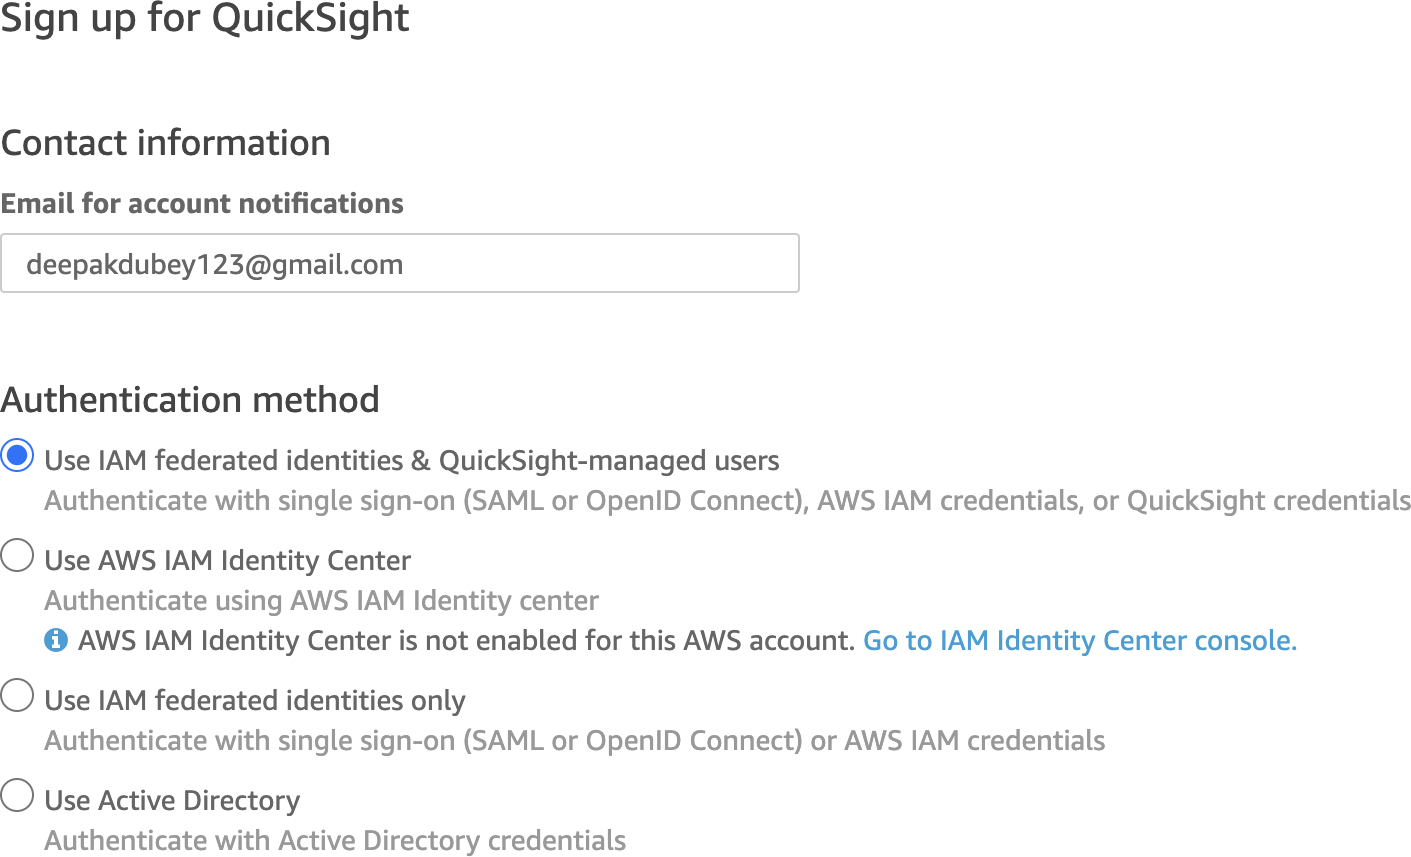Click the description mentioning QuickSight credentials
The image size is (1411, 857).
click(727, 501)
